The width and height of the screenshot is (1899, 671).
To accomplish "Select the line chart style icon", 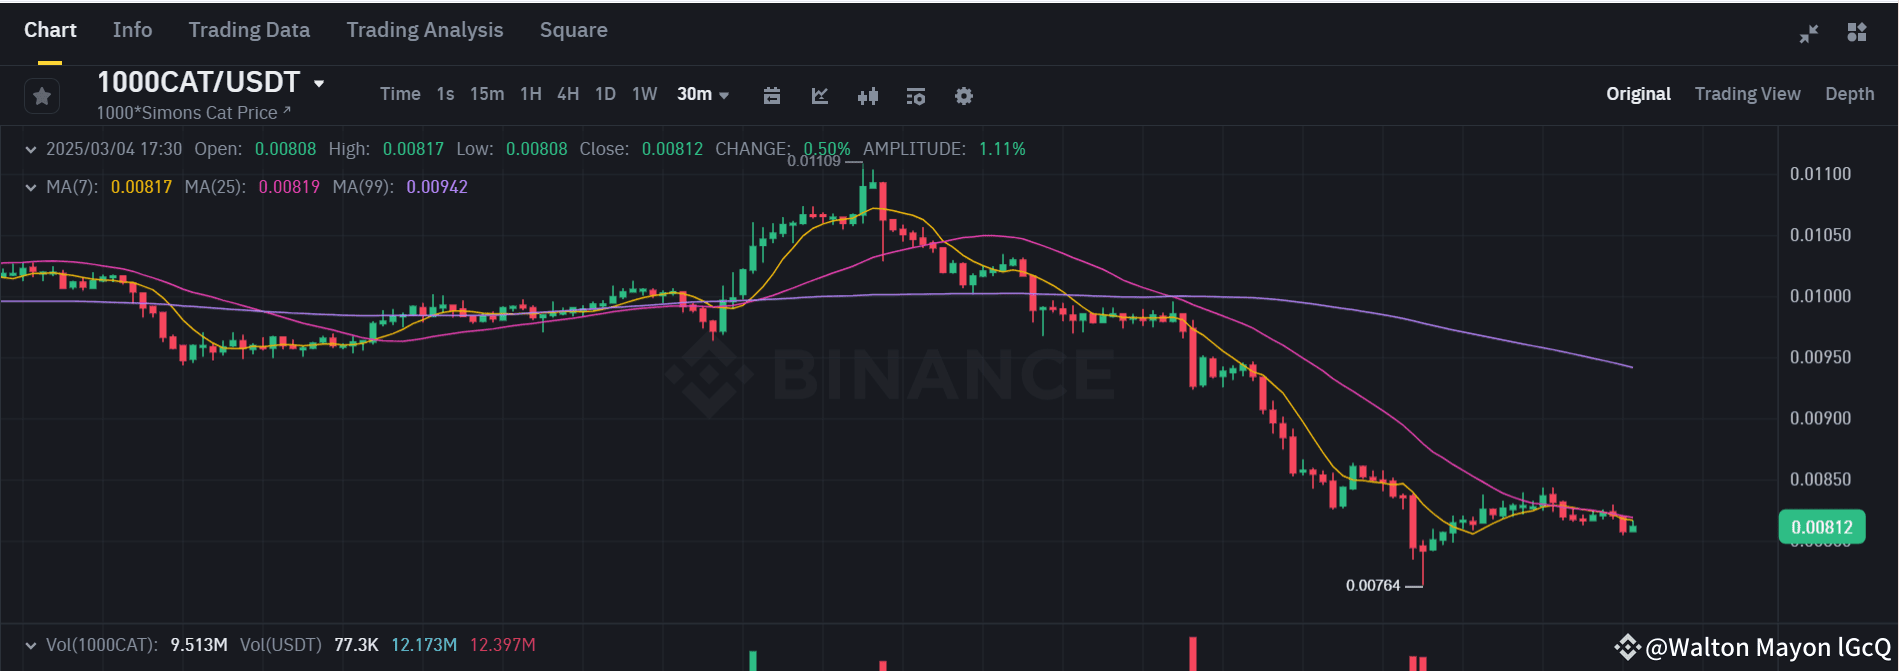I will pyautogui.click(x=820, y=95).
